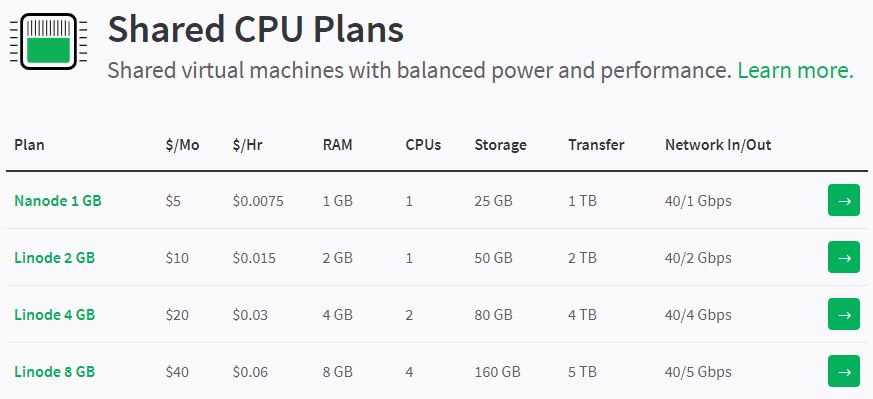This screenshot has width=873, height=399.
Task: Click the green arrow for Linode 8 GB
Action: [x=843, y=371]
